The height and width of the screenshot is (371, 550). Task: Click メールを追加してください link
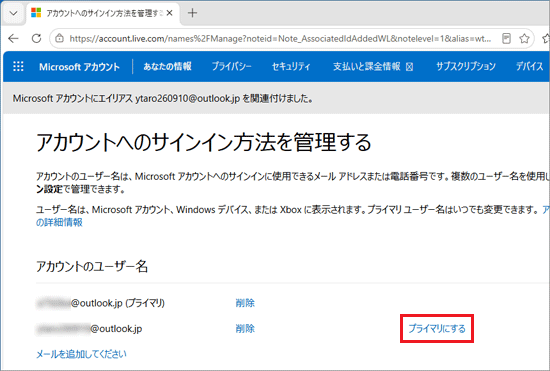[x=81, y=354]
